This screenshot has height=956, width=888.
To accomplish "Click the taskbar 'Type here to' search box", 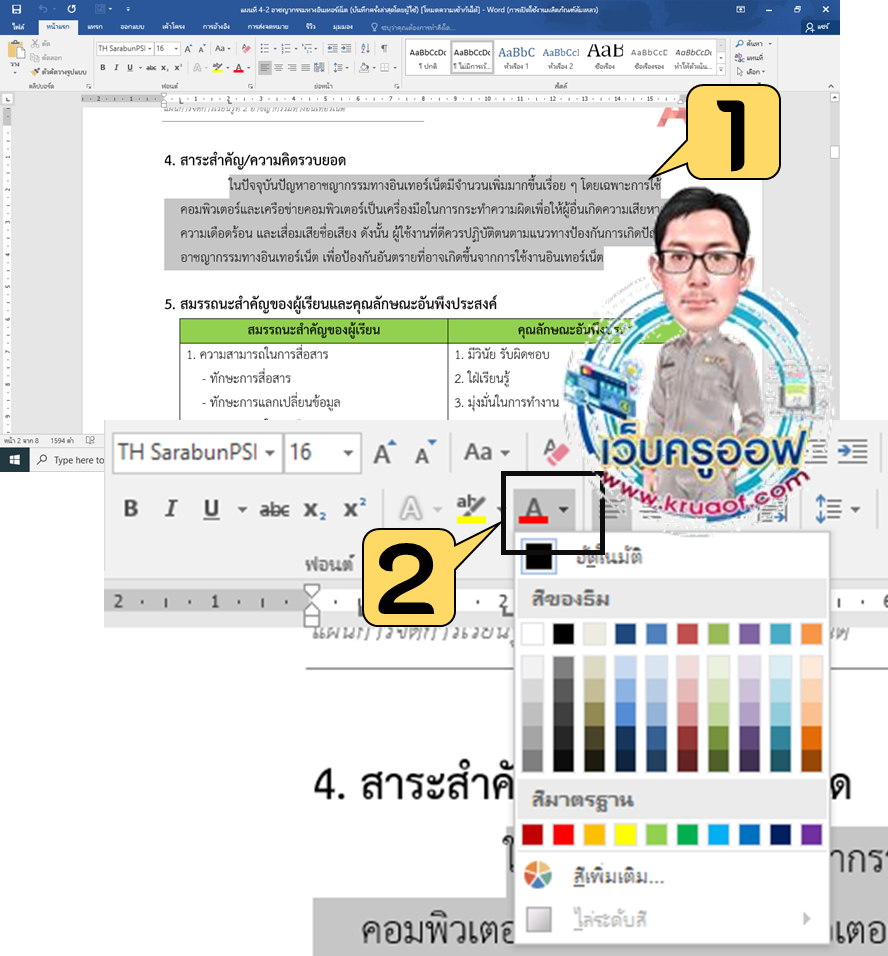I will click(x=75, y=460).
